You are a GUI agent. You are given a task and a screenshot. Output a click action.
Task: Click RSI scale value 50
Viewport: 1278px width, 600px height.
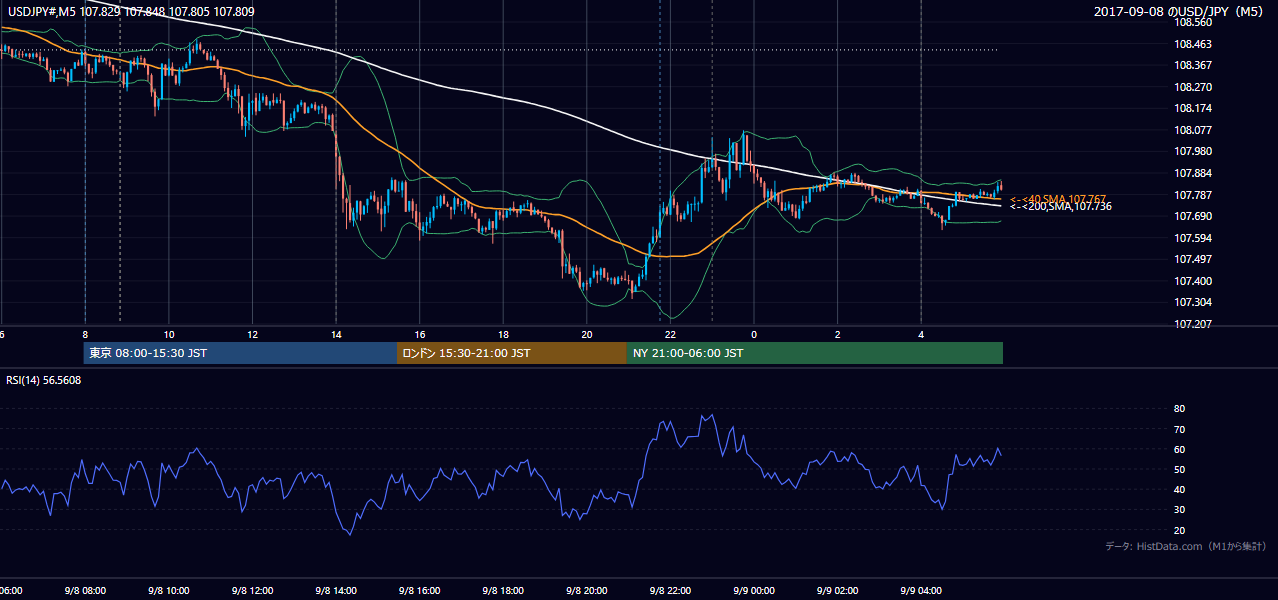[1179, 469]
